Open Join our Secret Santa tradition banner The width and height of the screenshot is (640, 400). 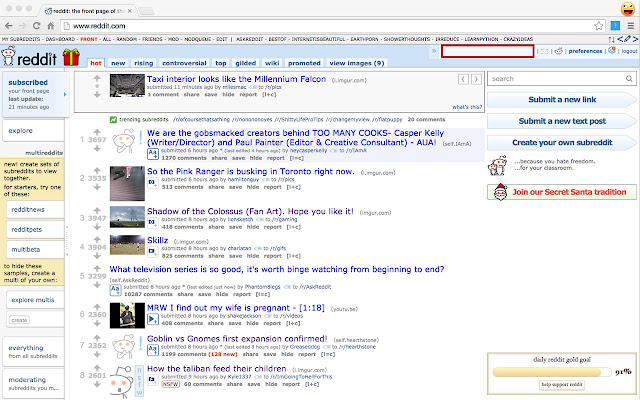562,192
